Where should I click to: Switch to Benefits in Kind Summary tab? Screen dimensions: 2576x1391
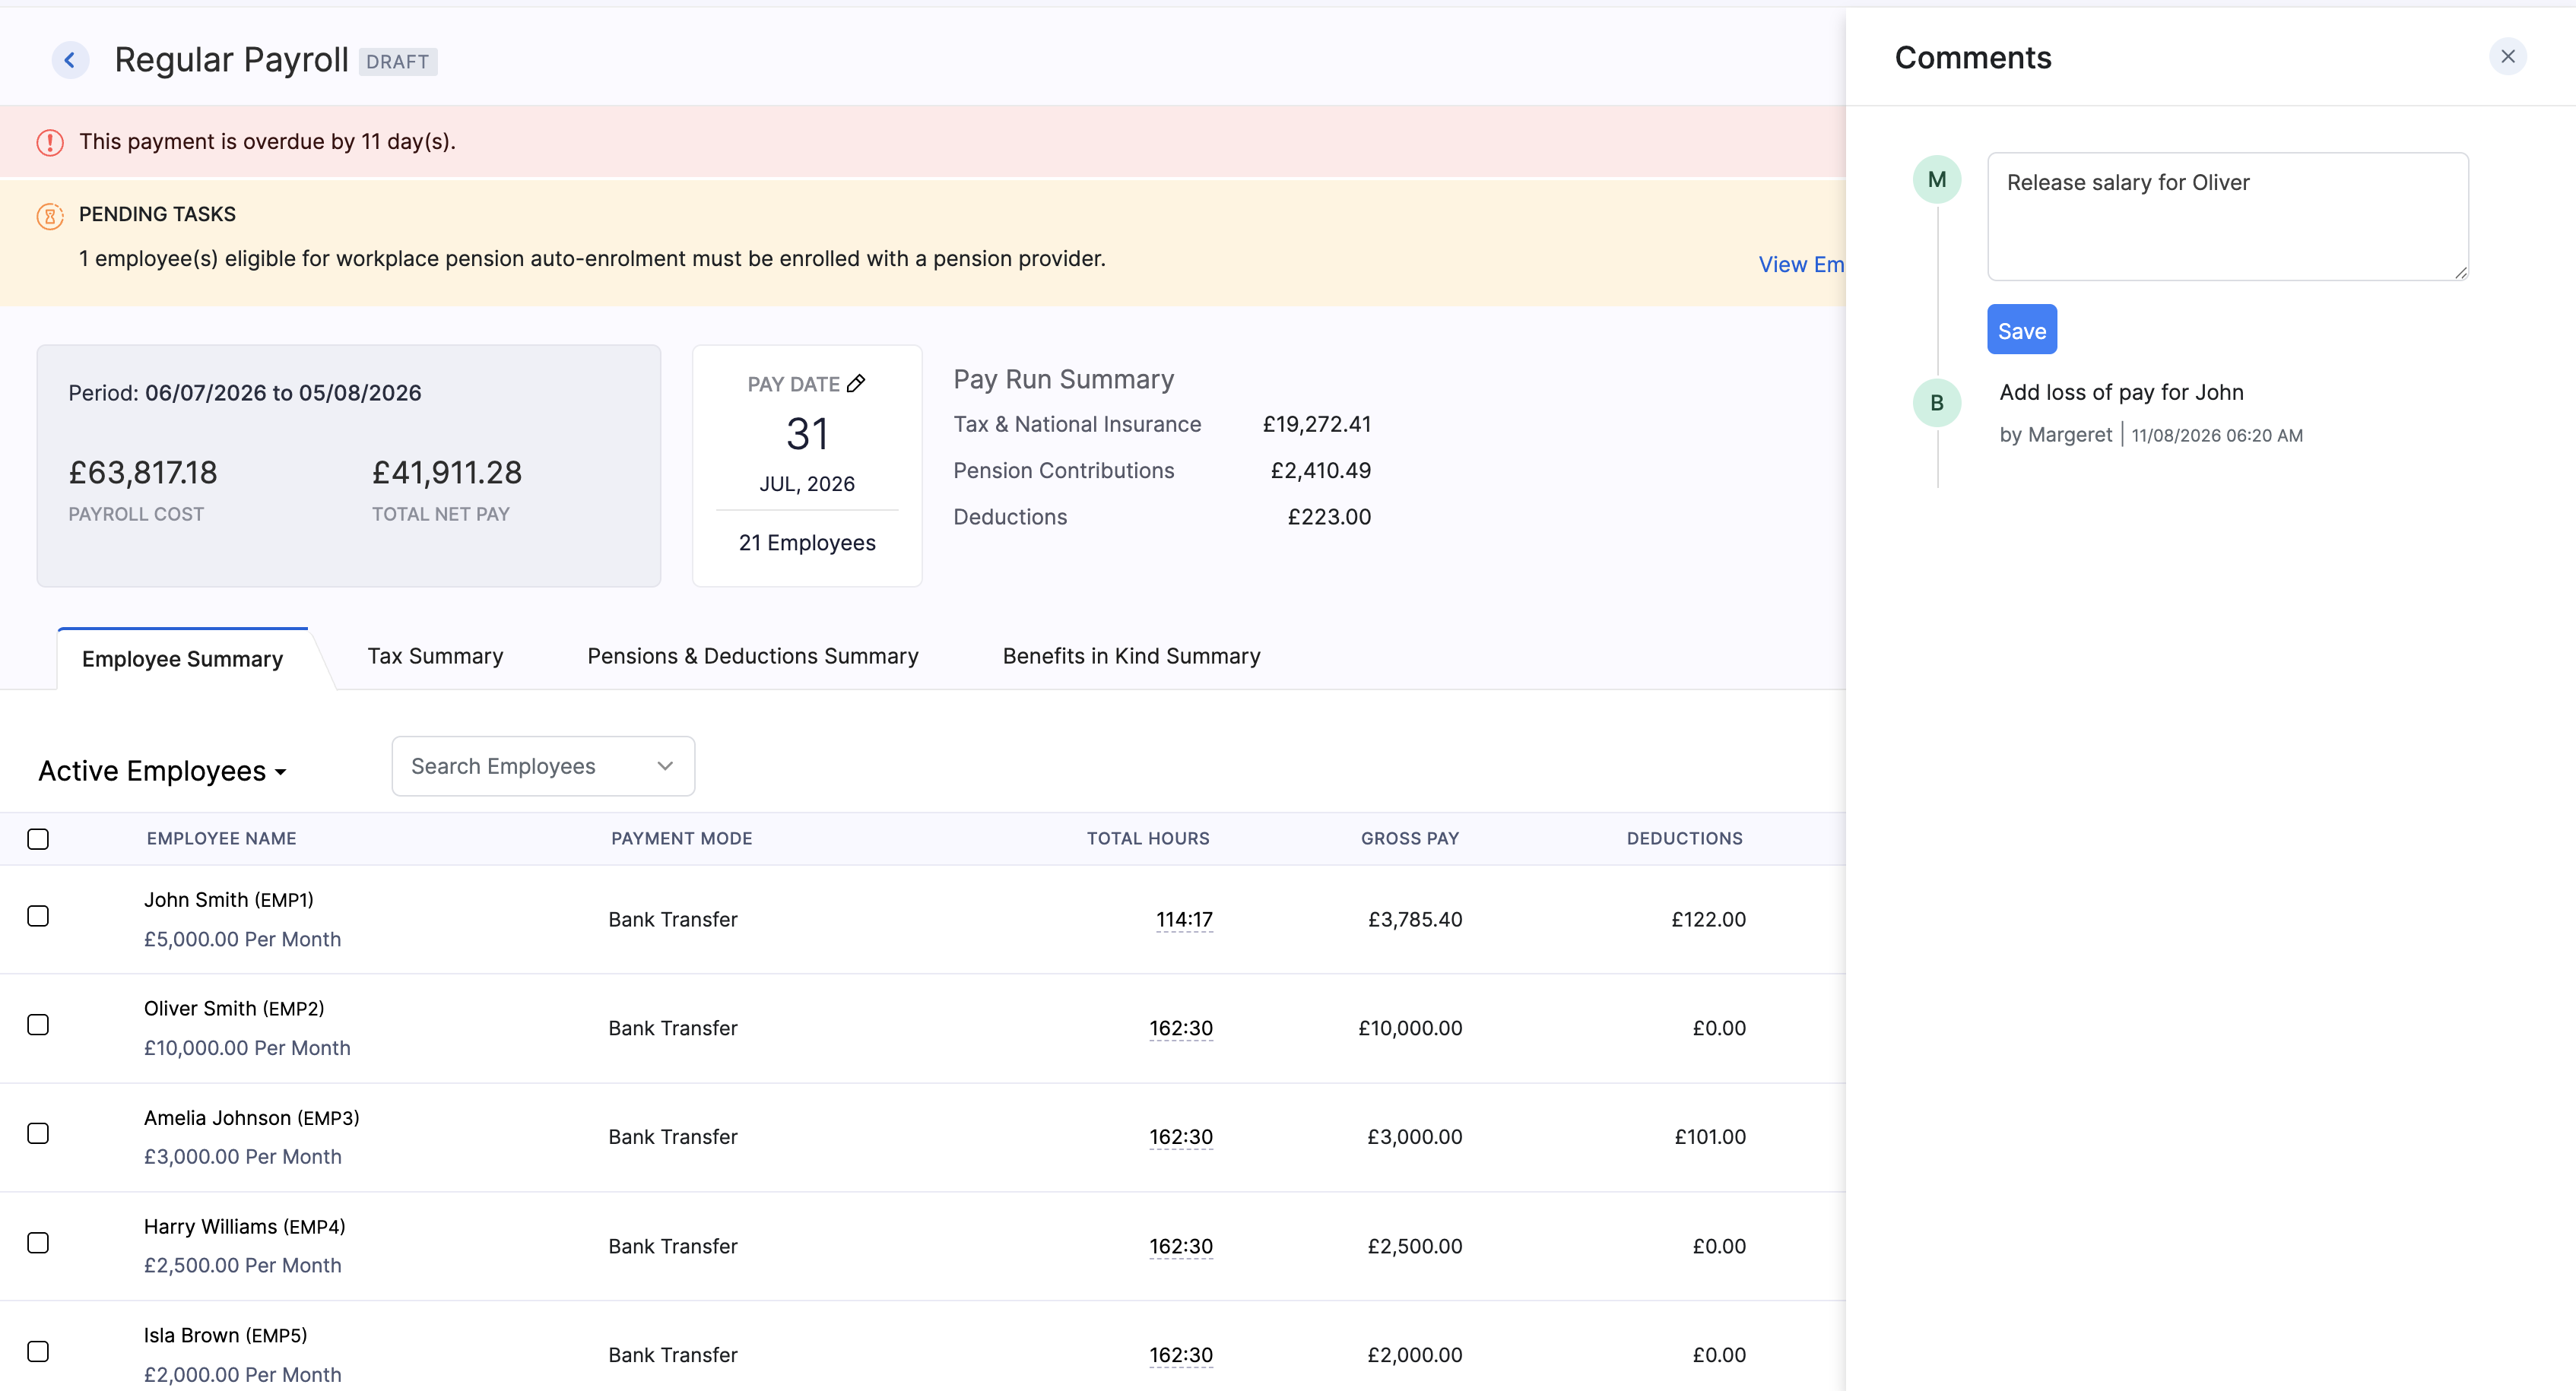tap(1131, 656)
